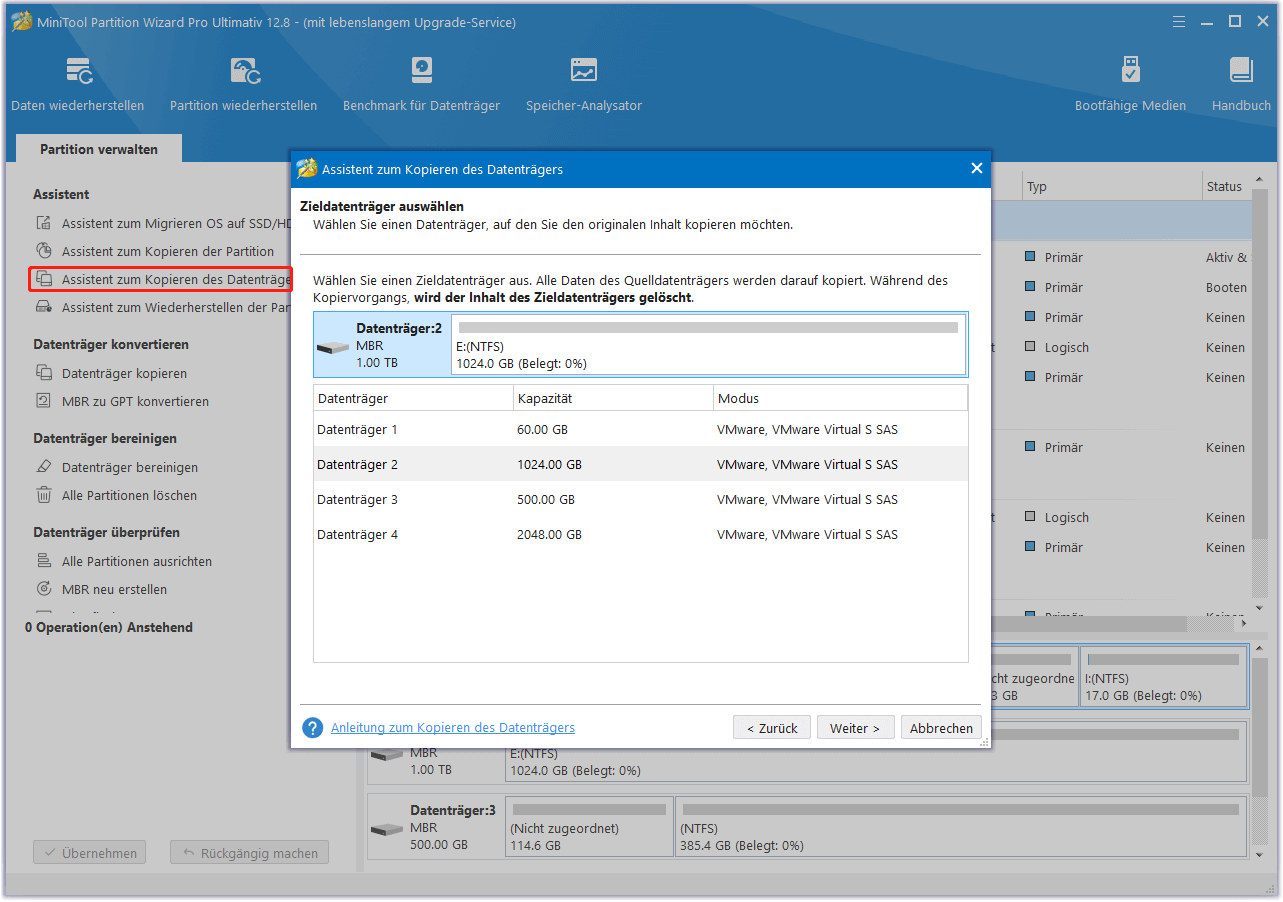Click Abbrechen in the wizard
The width and height of the screenshot is (1283, 902).
[x=941, y=728]
